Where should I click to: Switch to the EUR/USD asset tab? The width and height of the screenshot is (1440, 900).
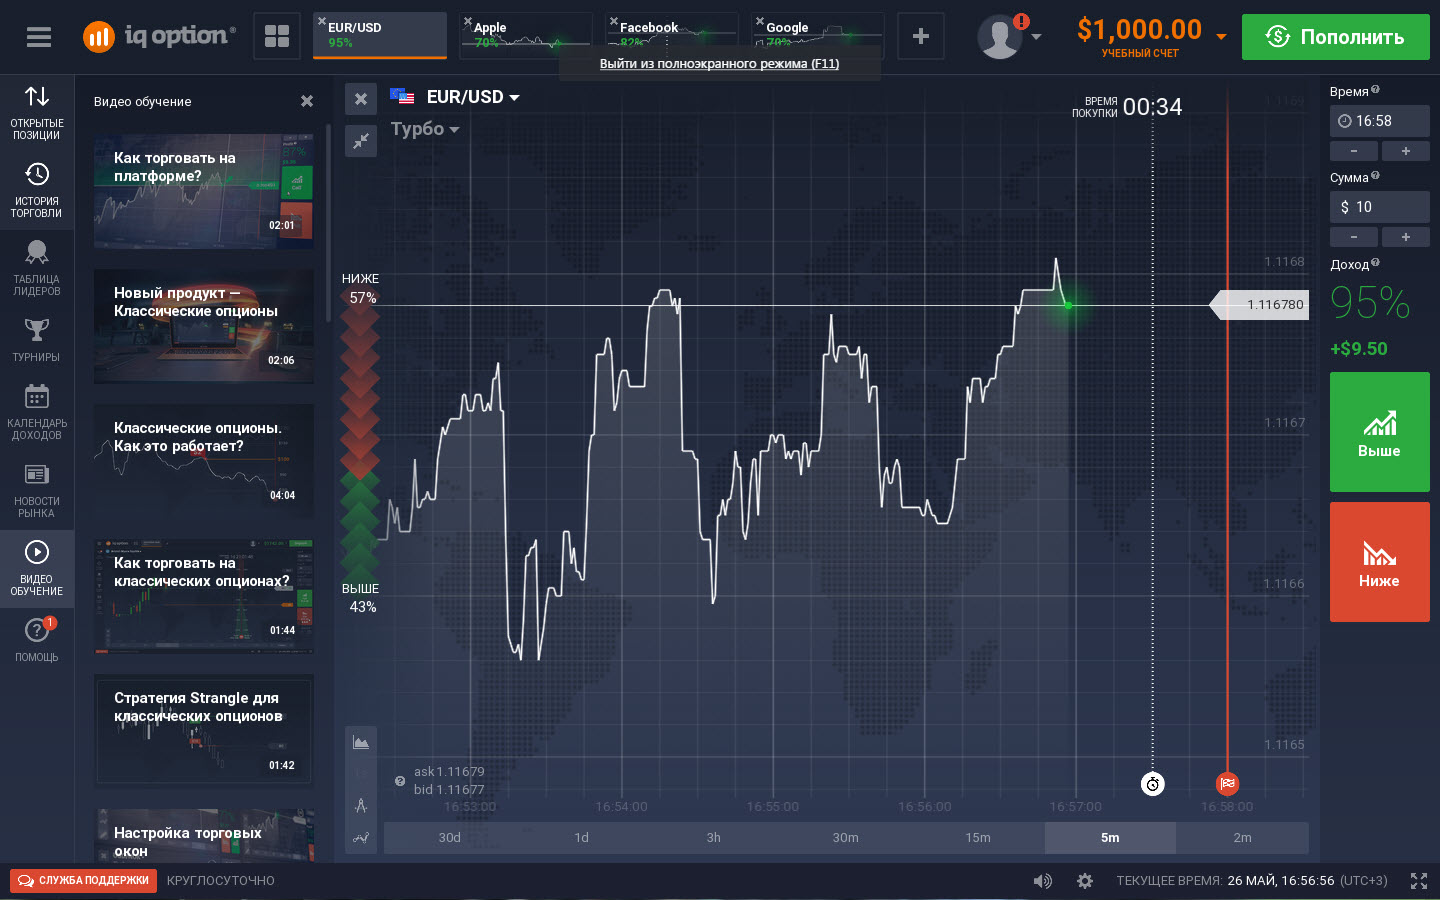point(380,36)
